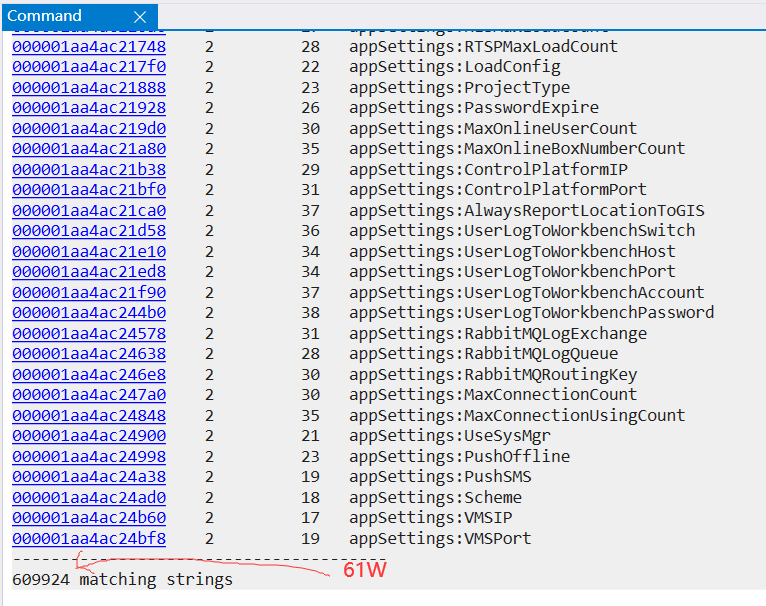766x606 pixels.
Task: Inspect object at 000001aa4ac24bf8
Action: (x=89, y=539)
